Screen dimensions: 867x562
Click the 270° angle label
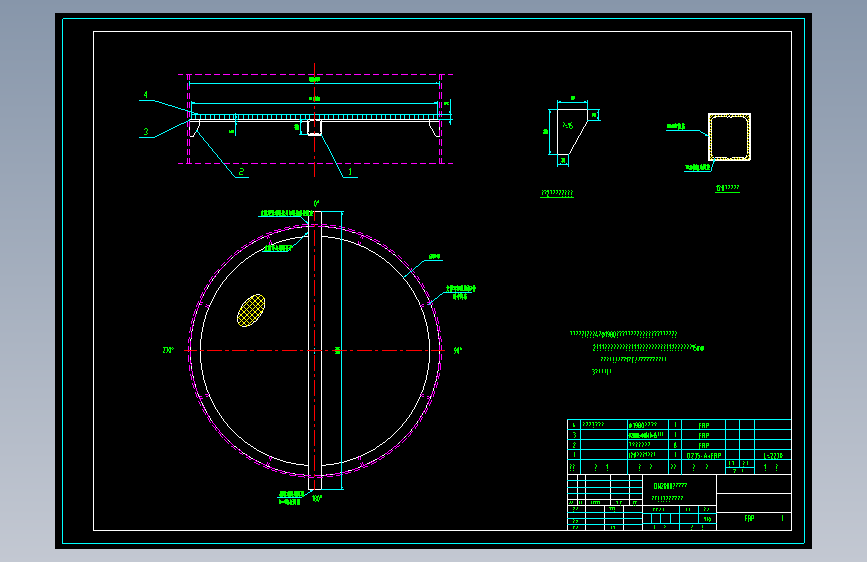169,350
